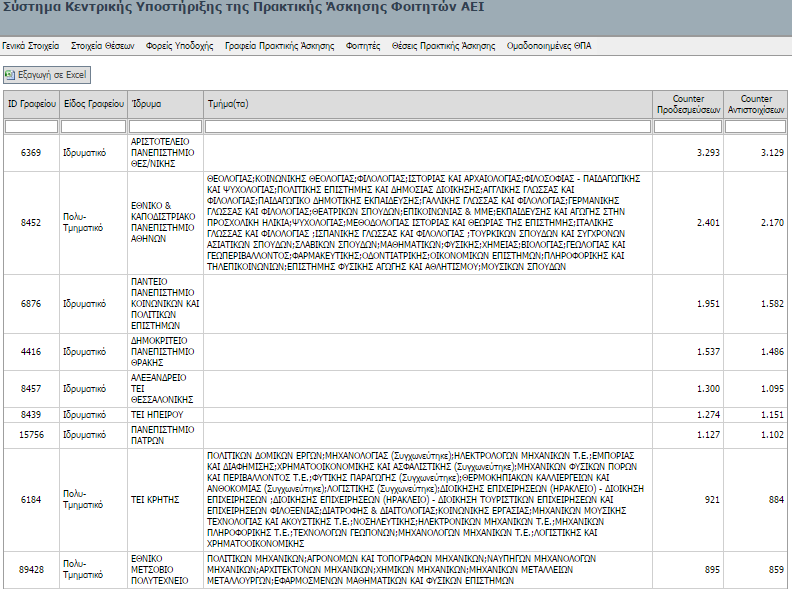Sort by Counter Αντιστοιχίσεων column header
The width and height of the screenshot is (792, 593).
[755, 104]
